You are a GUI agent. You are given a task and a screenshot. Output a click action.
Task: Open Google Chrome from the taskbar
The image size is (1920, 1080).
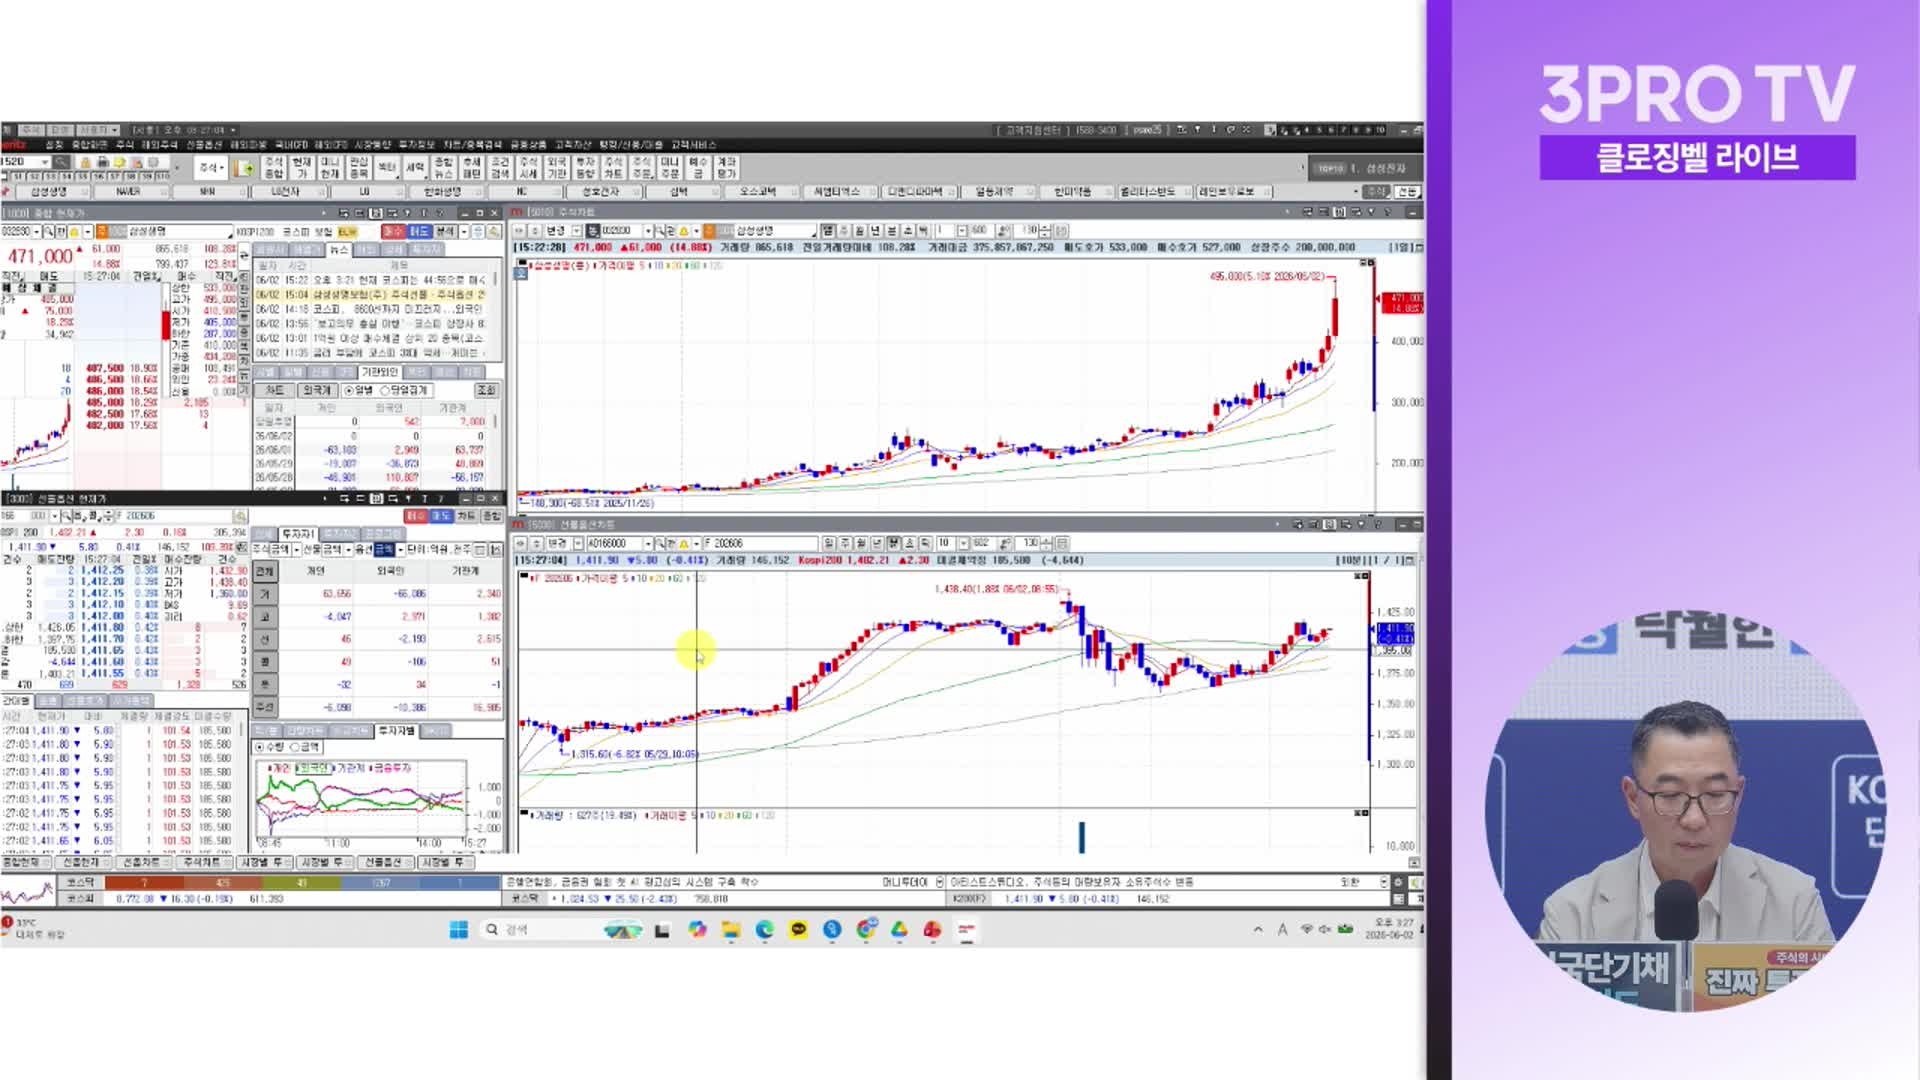(x=866, y=930)
